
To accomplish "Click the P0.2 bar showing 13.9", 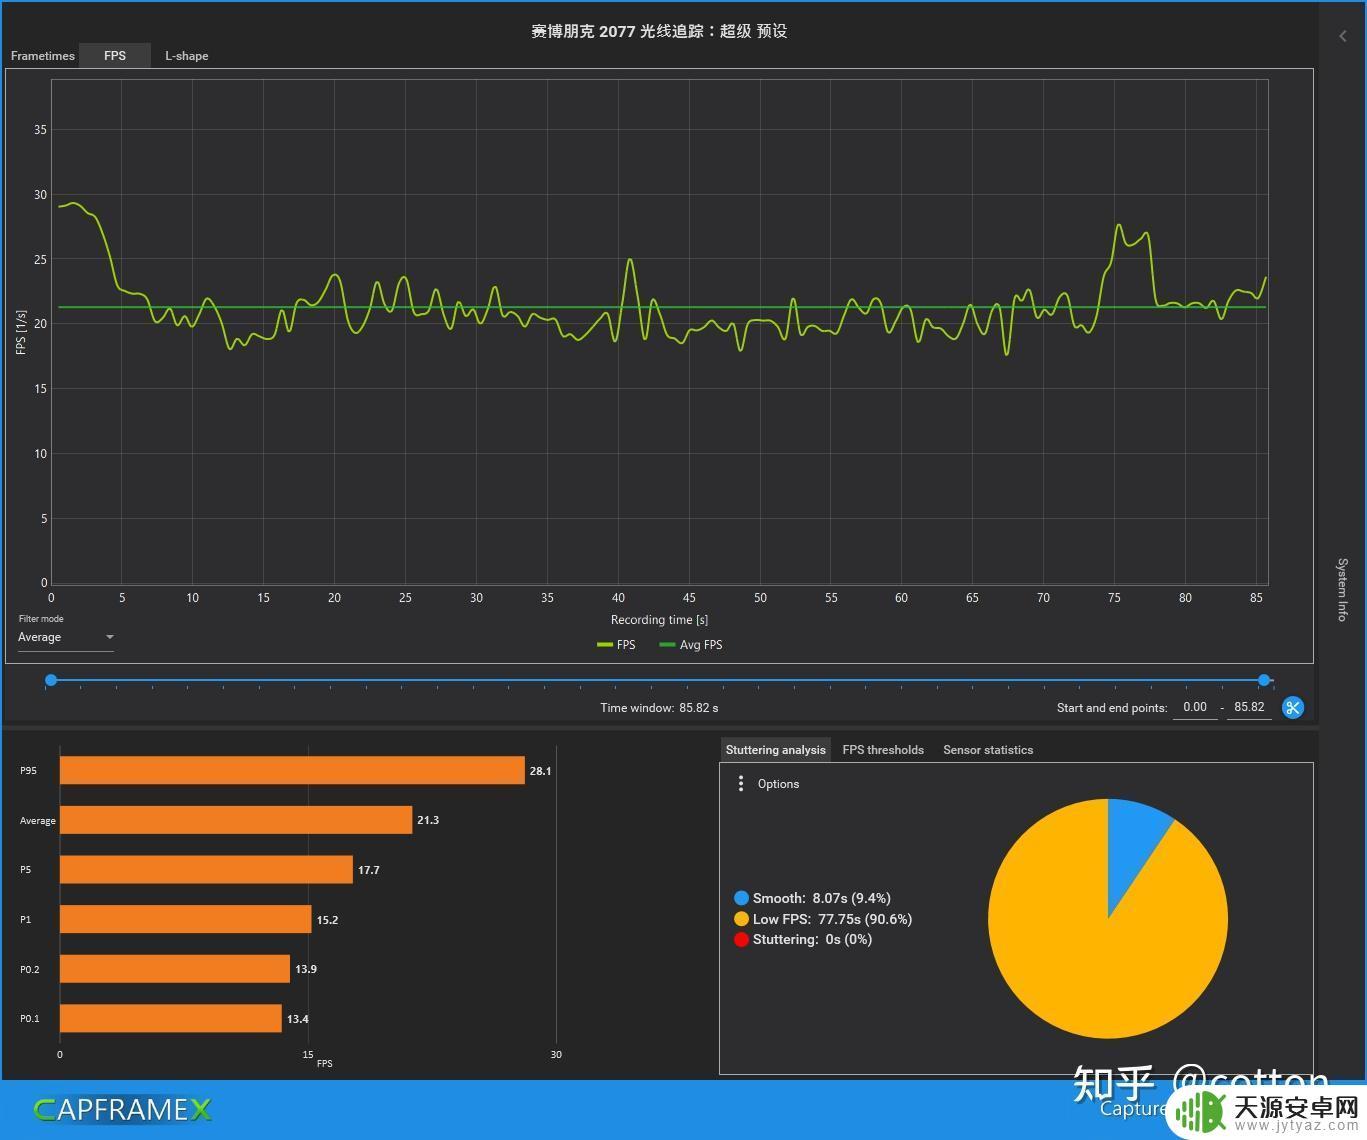I will 175,969.
